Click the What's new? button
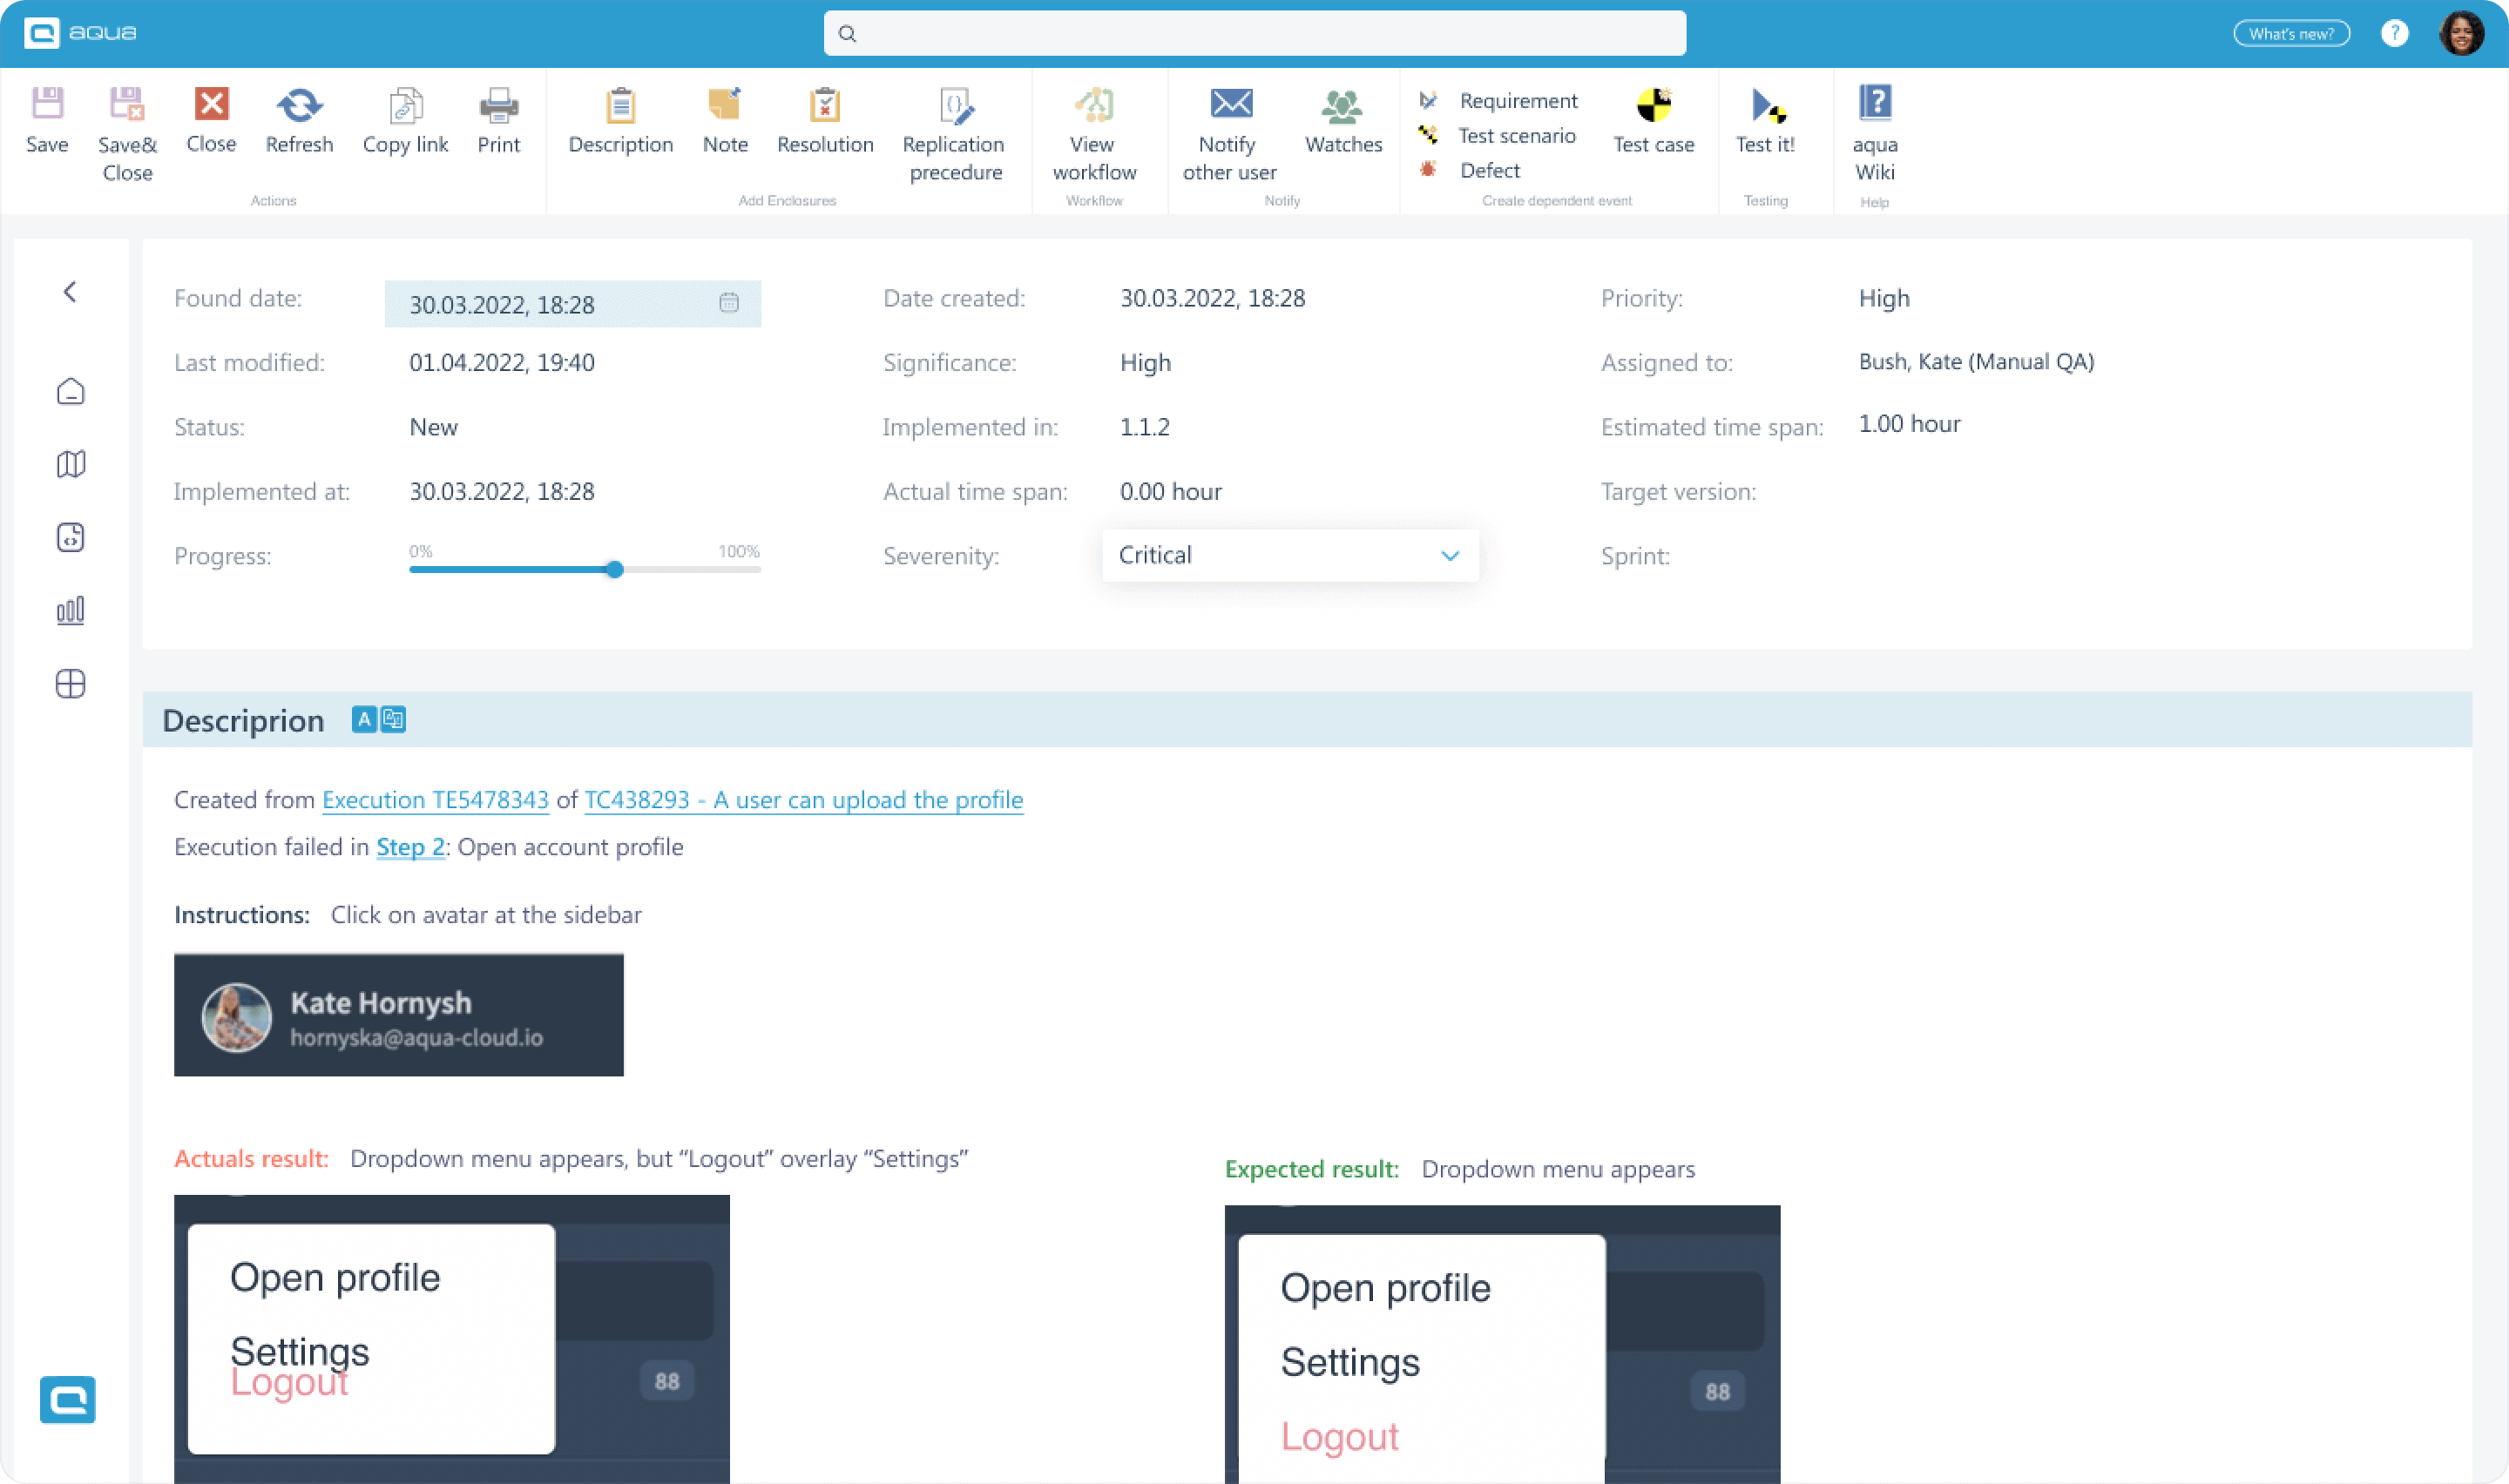The image size is (2509, 1484). [x=2290, y=34]
